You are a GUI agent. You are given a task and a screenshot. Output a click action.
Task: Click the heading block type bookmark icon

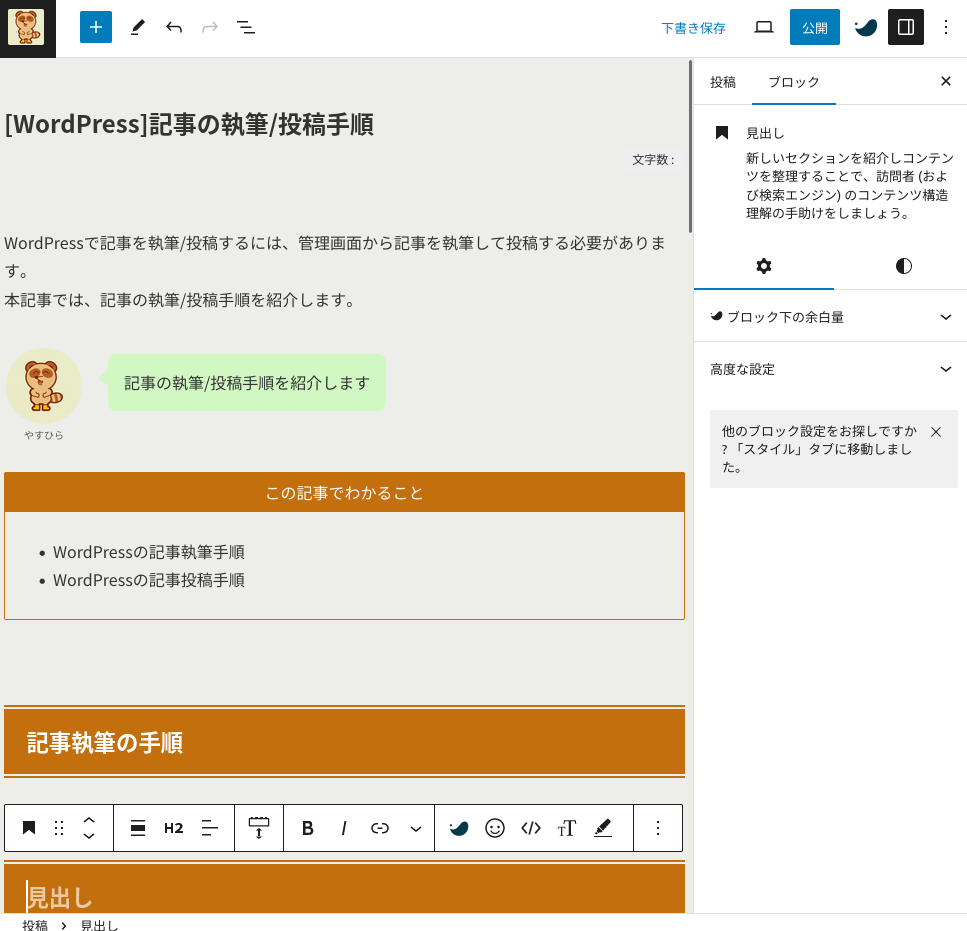click(28, 828)
